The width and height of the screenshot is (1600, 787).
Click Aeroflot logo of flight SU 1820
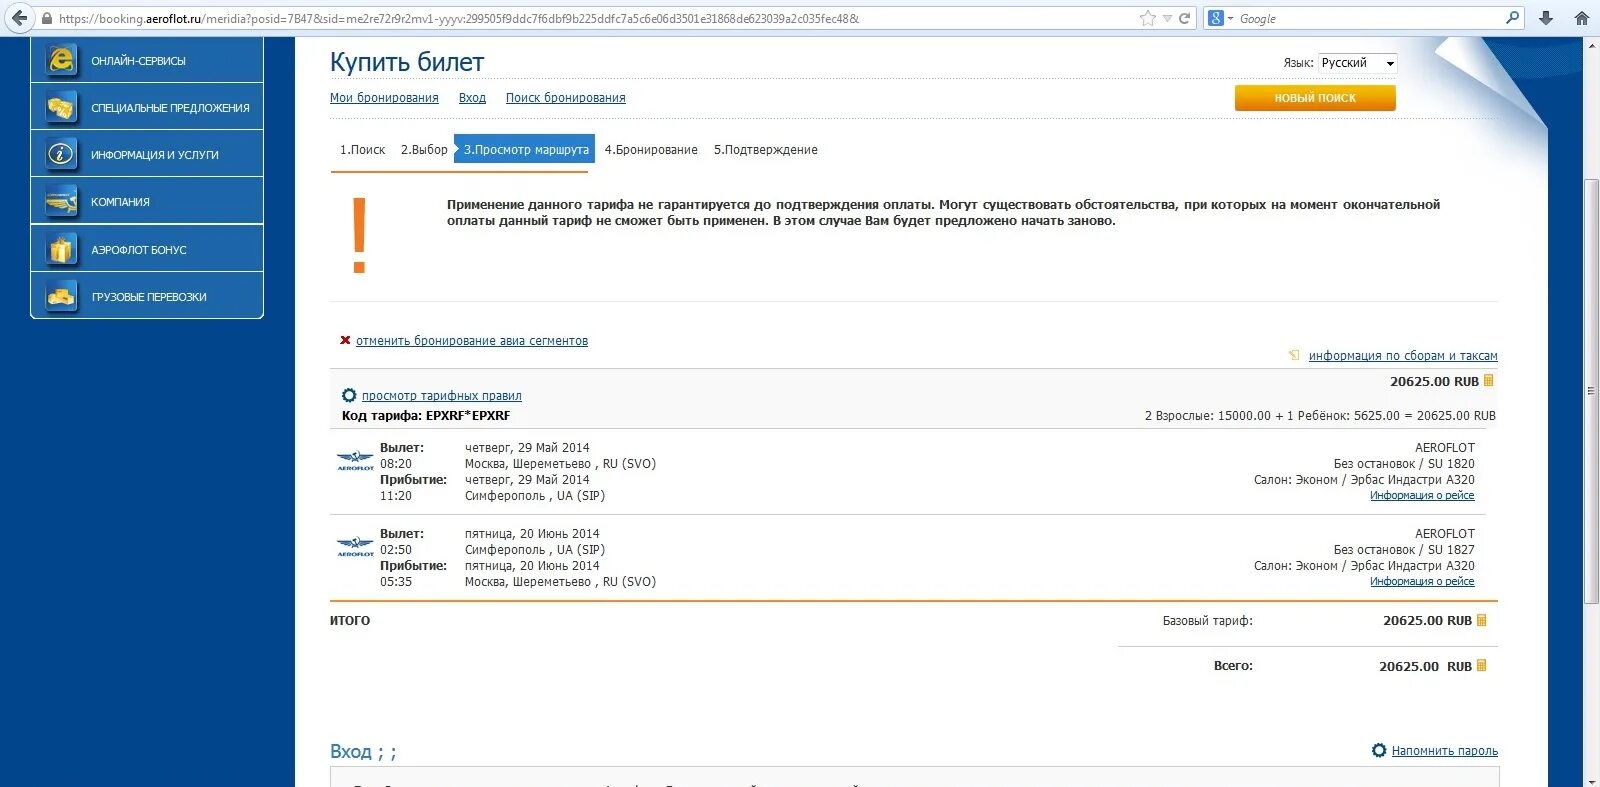(x=355, y=460)
